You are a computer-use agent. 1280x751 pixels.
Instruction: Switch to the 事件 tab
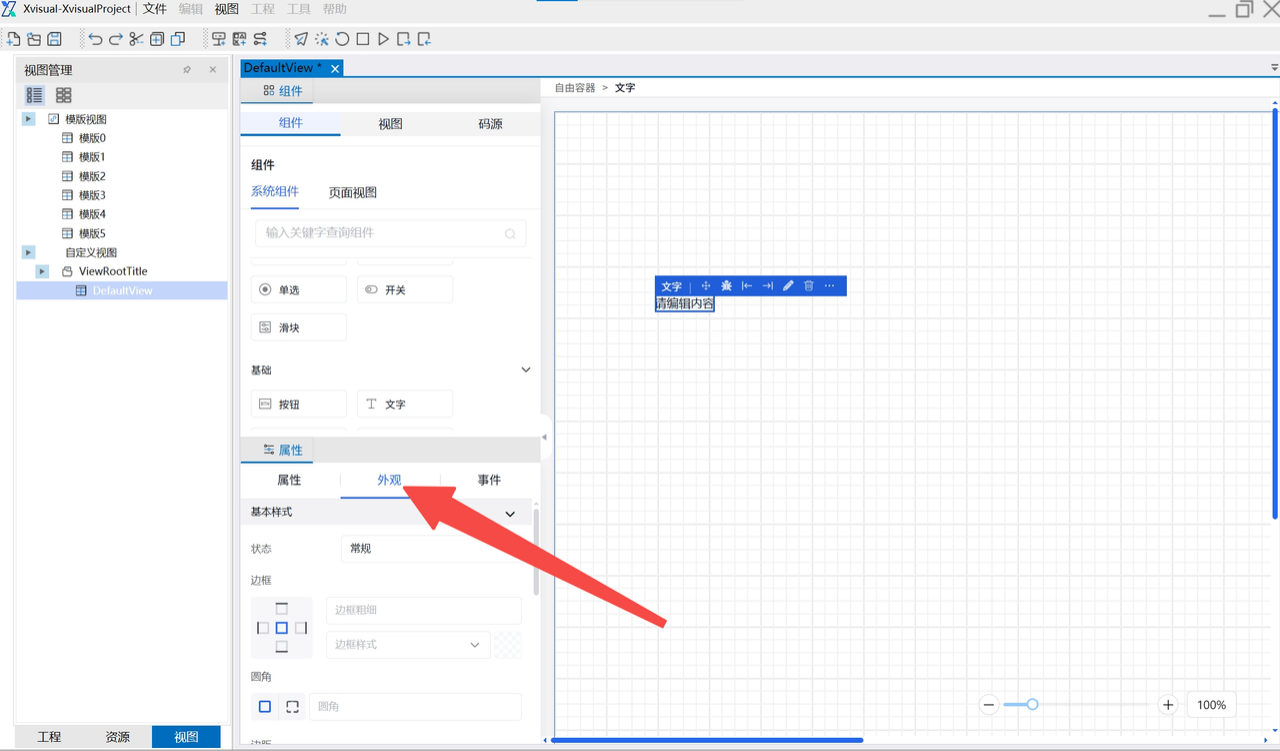pos(489,480)
